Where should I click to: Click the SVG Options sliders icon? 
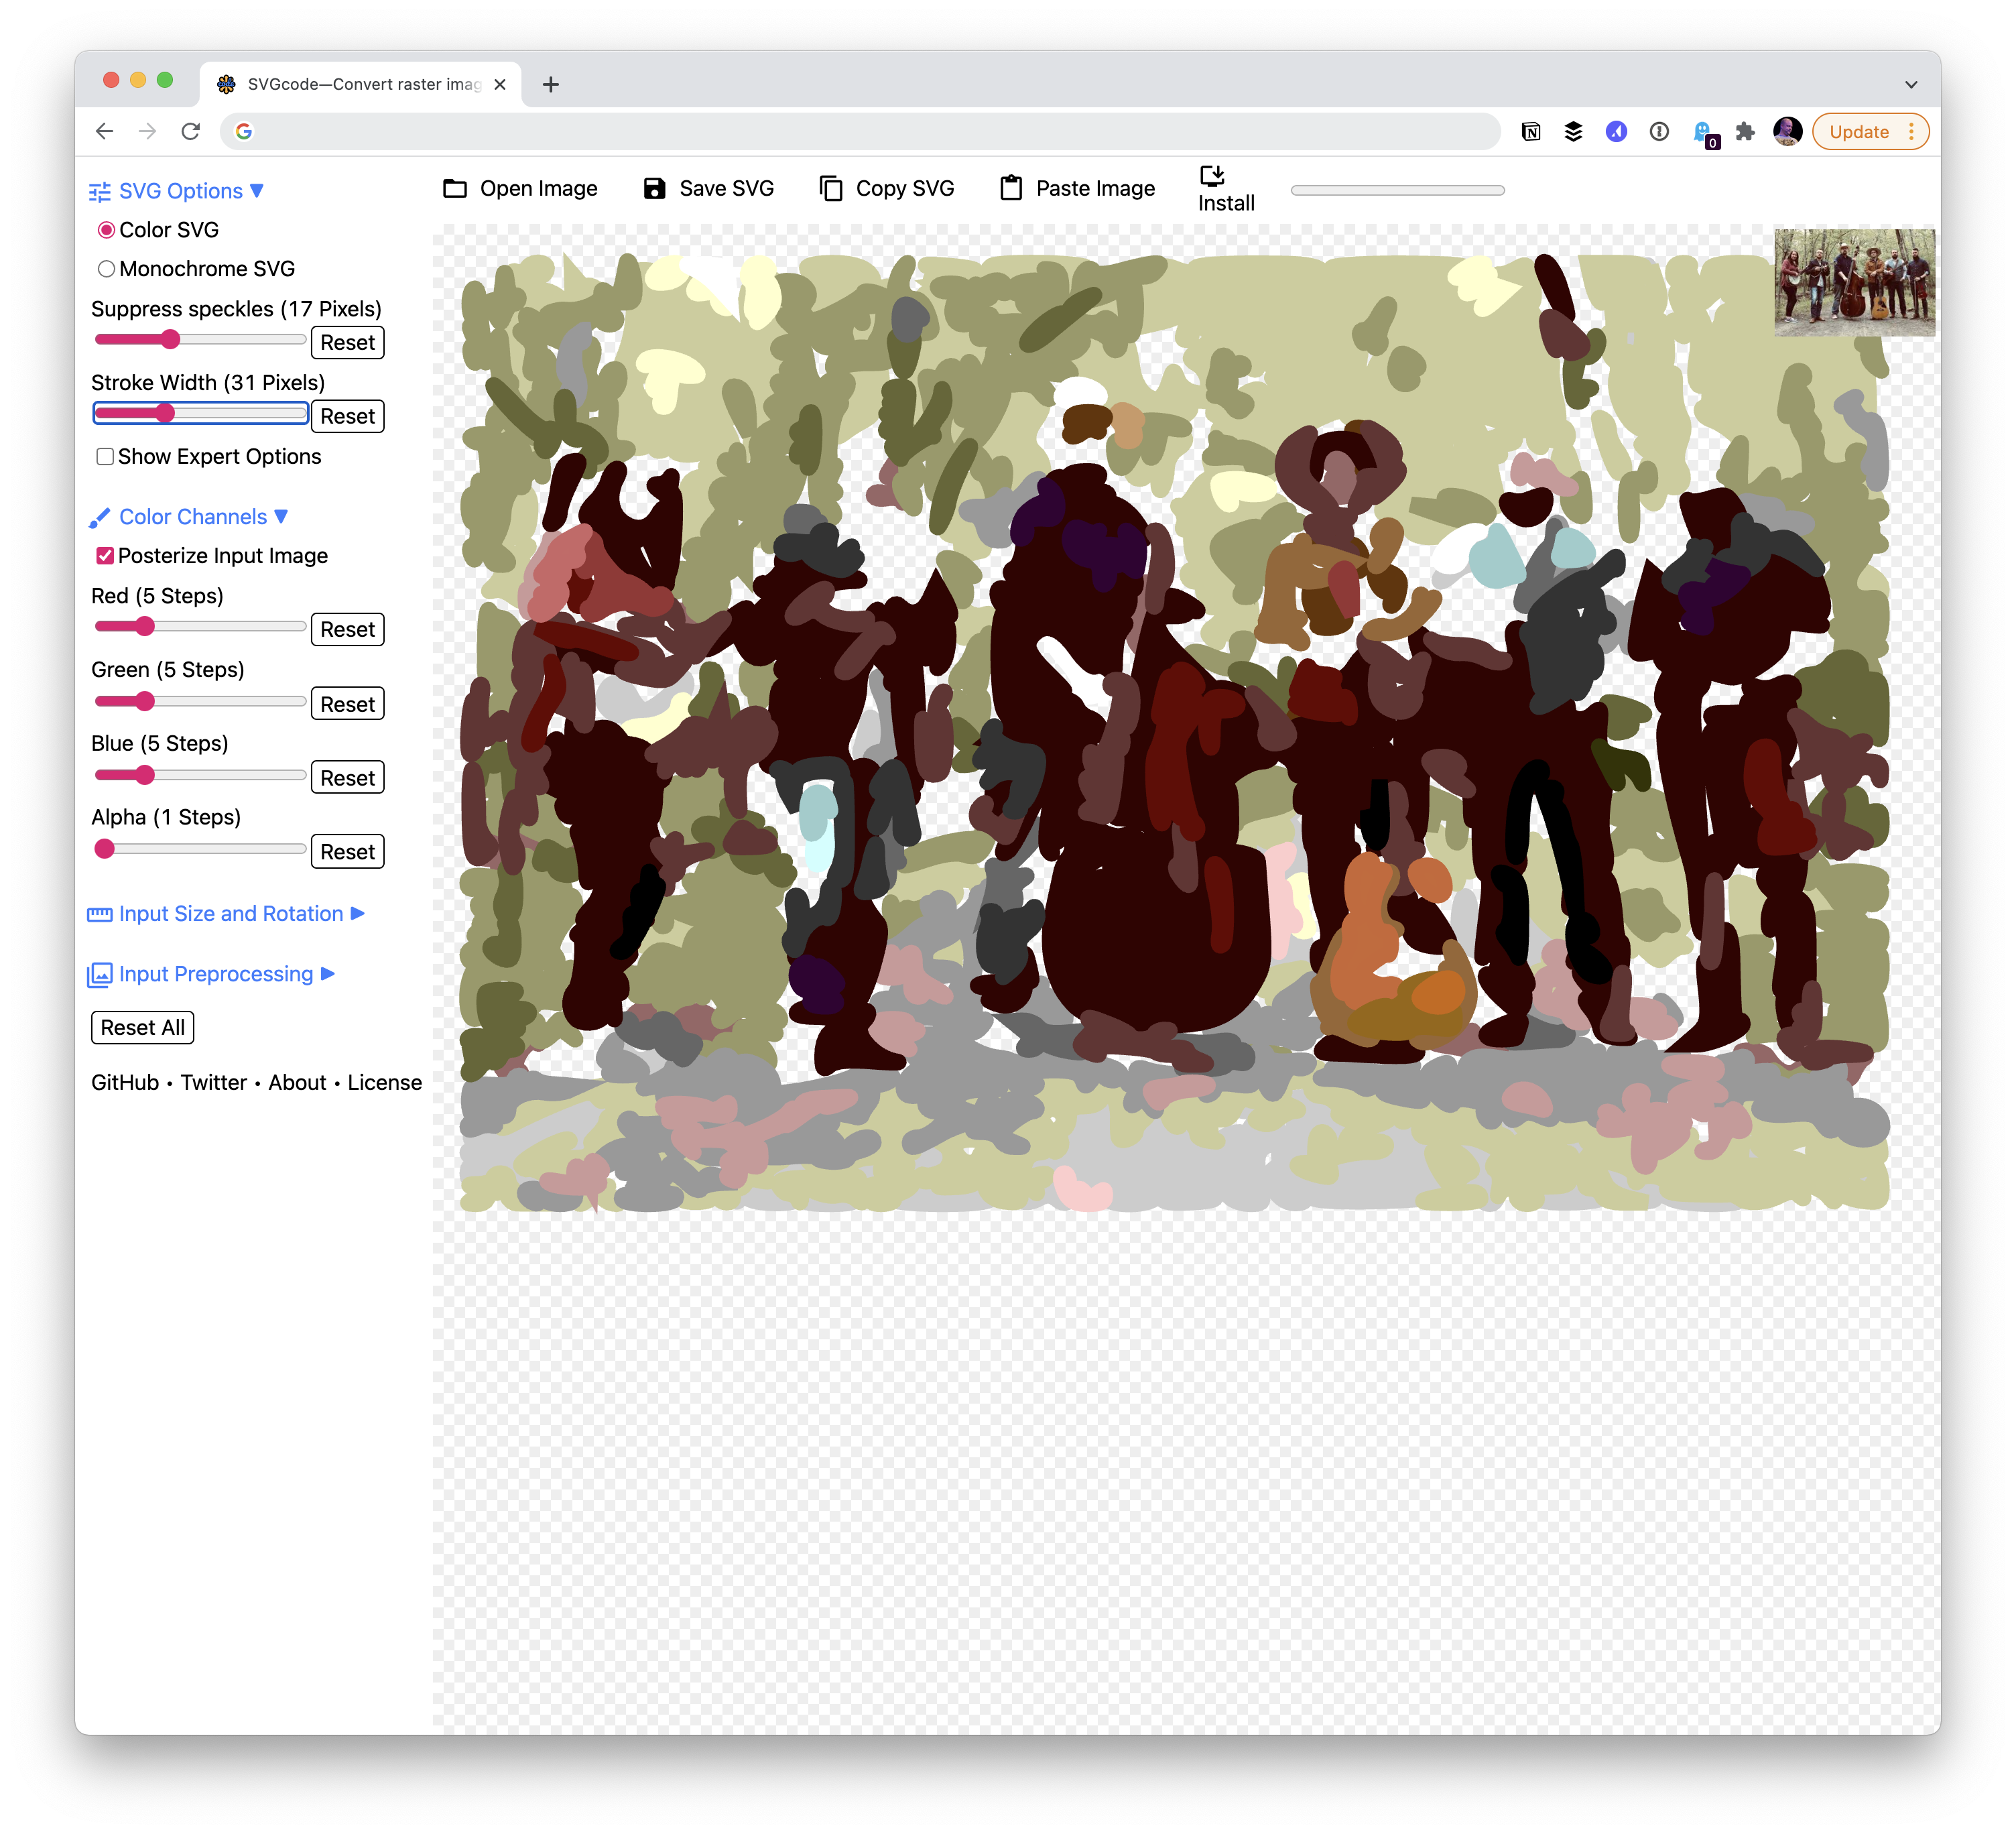[100, 192]
